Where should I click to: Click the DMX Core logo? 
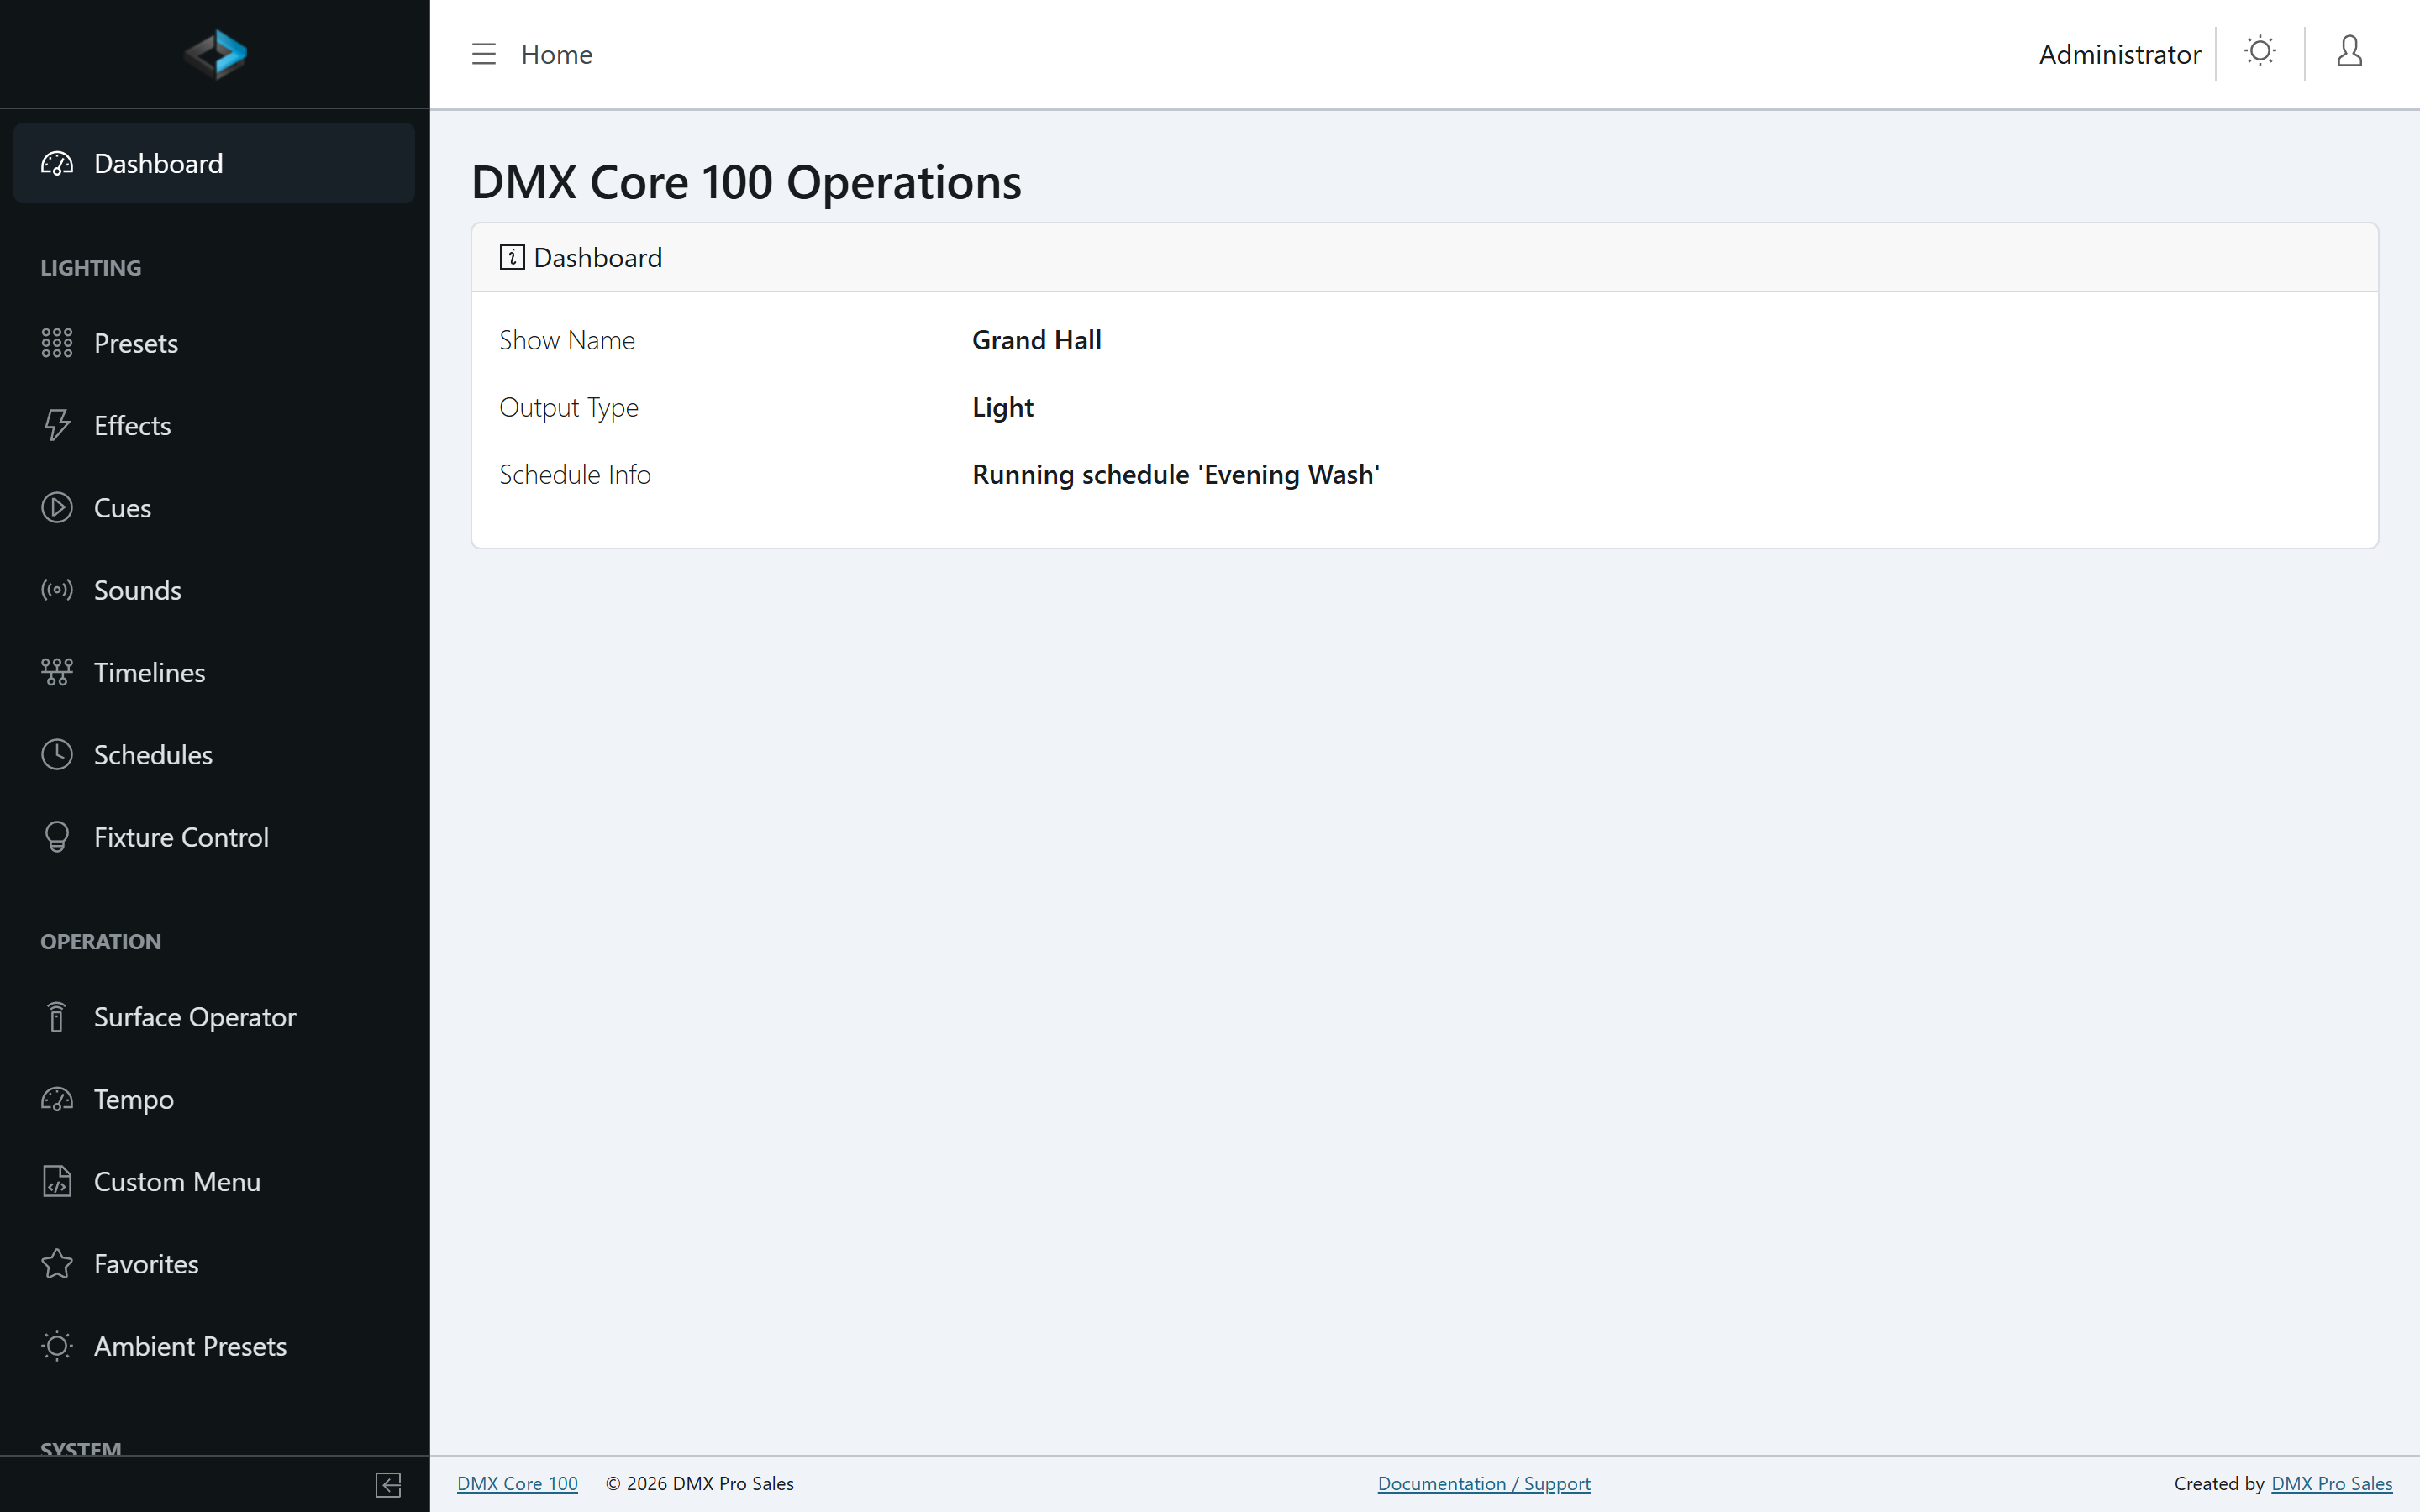[x=215, y=54]
